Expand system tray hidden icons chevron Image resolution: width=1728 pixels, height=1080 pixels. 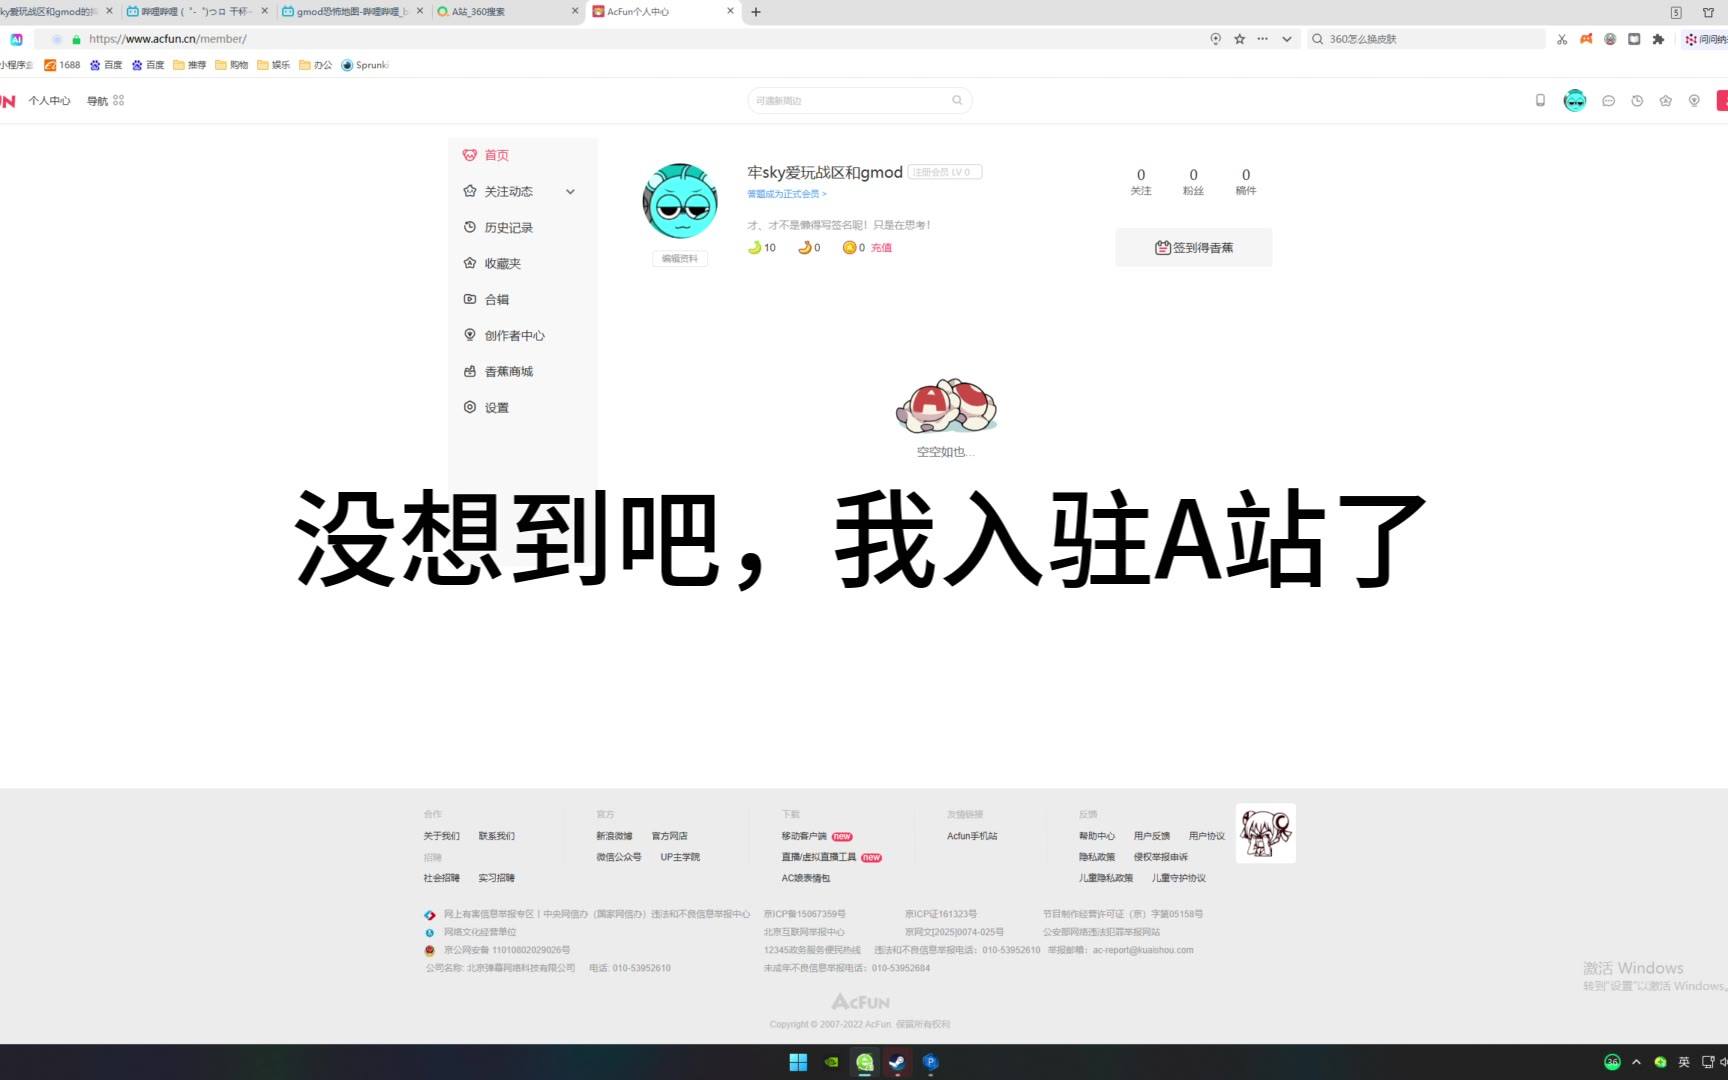point(1636,1062)
